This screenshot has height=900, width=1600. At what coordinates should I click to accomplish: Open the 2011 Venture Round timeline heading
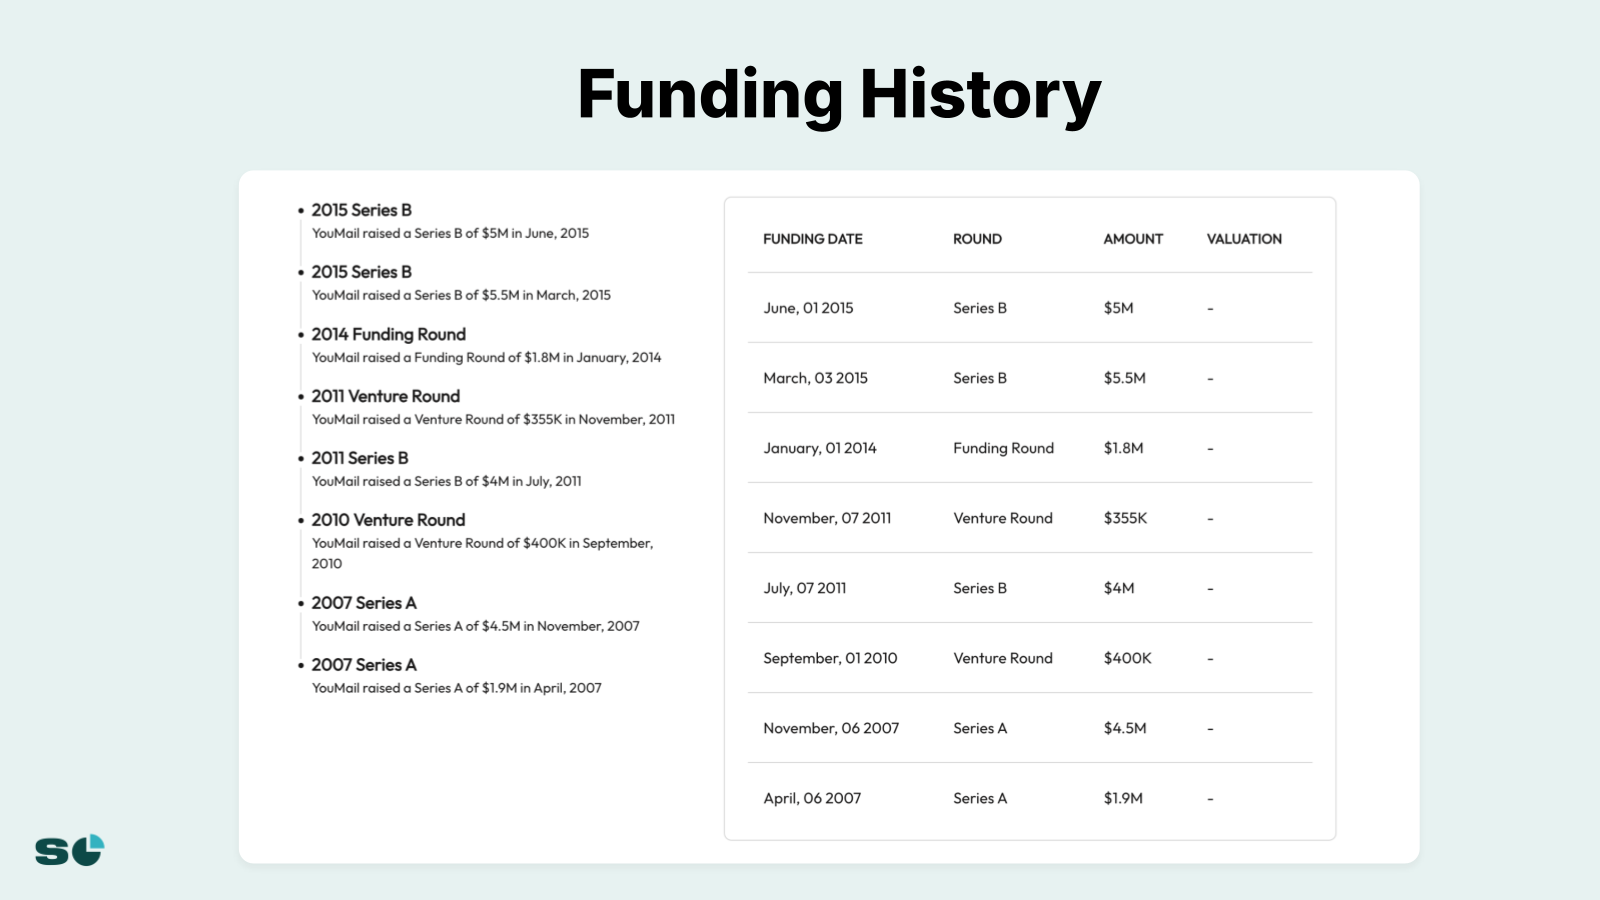[x=385, y=396]
